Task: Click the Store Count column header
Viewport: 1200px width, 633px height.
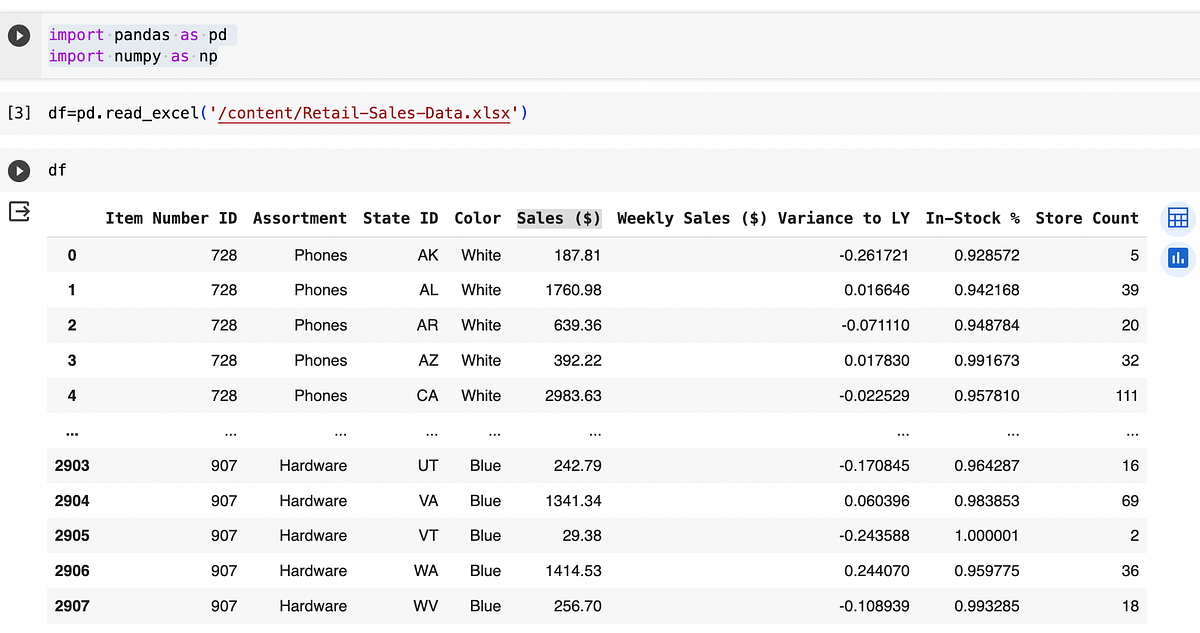Action: click(1086, 218)
